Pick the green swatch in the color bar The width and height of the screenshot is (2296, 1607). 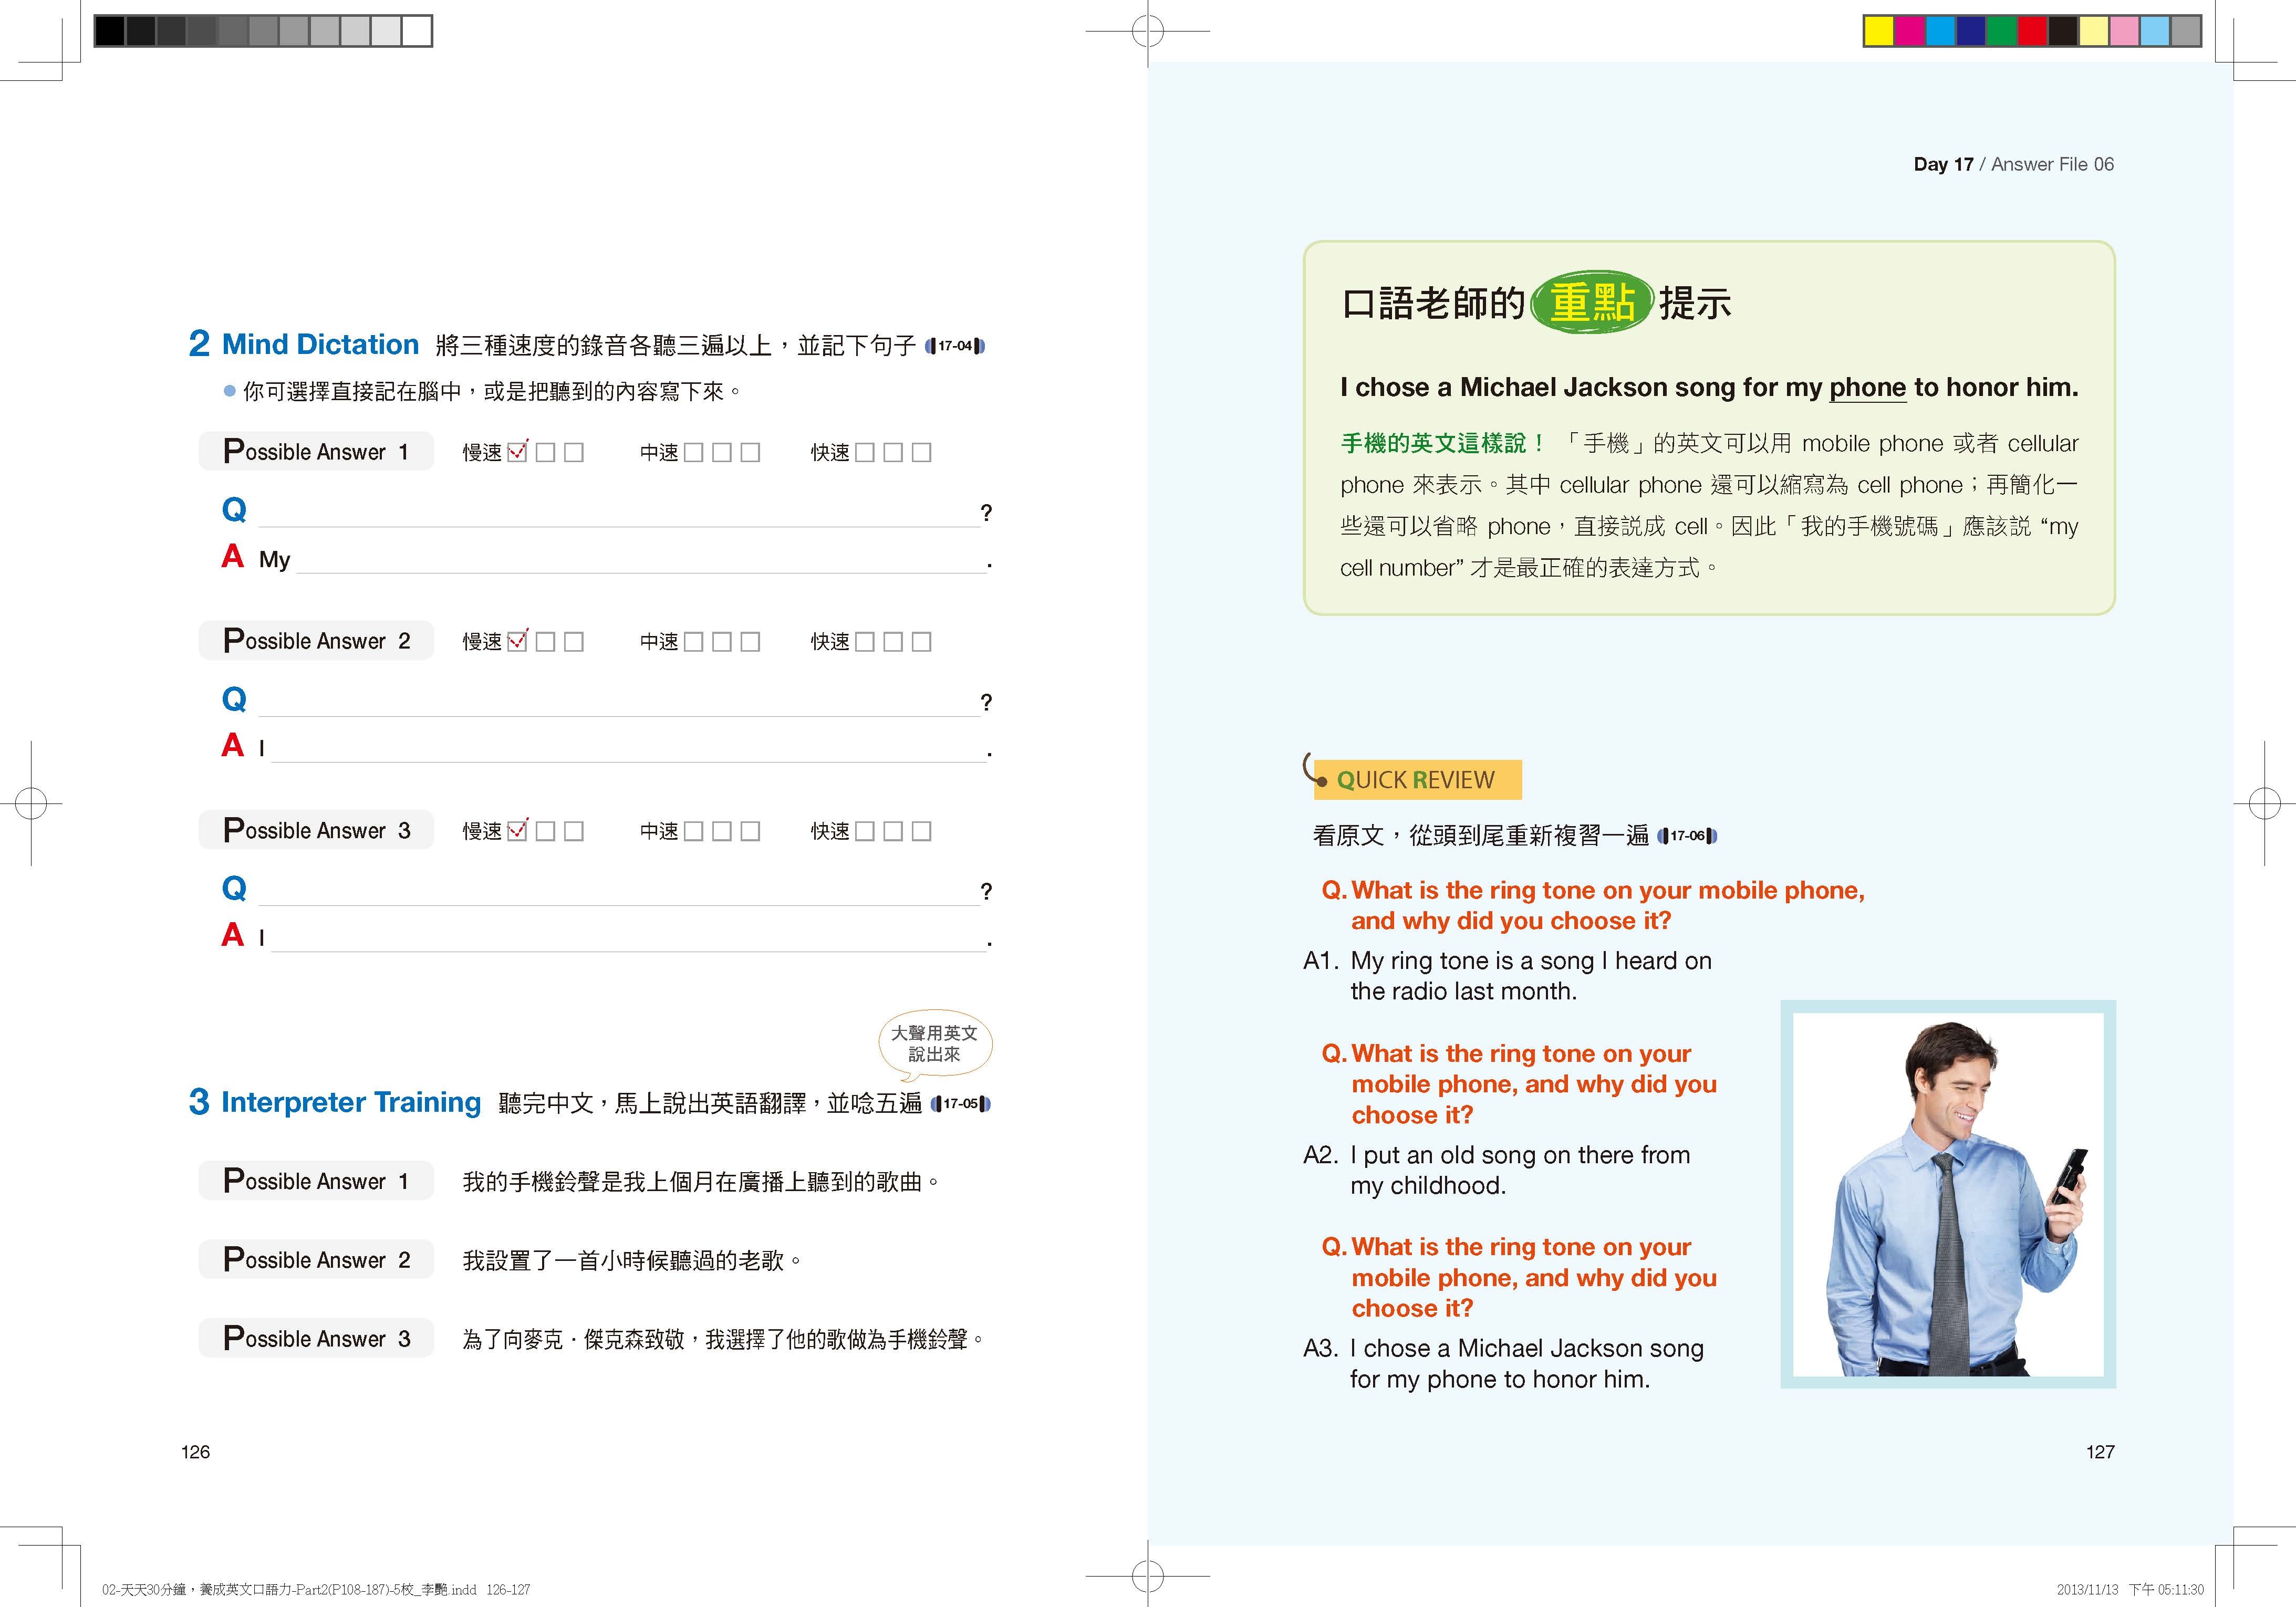tap(2001, 32)
